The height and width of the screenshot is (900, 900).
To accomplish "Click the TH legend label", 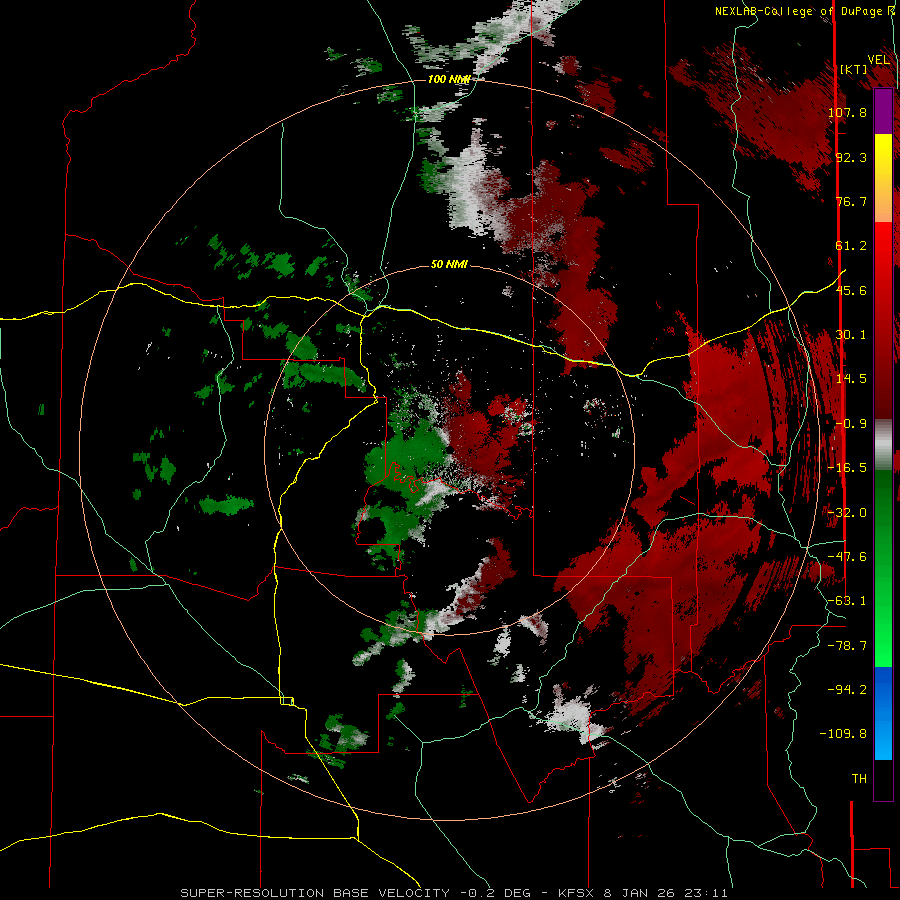I will click(x=859, y=779).
